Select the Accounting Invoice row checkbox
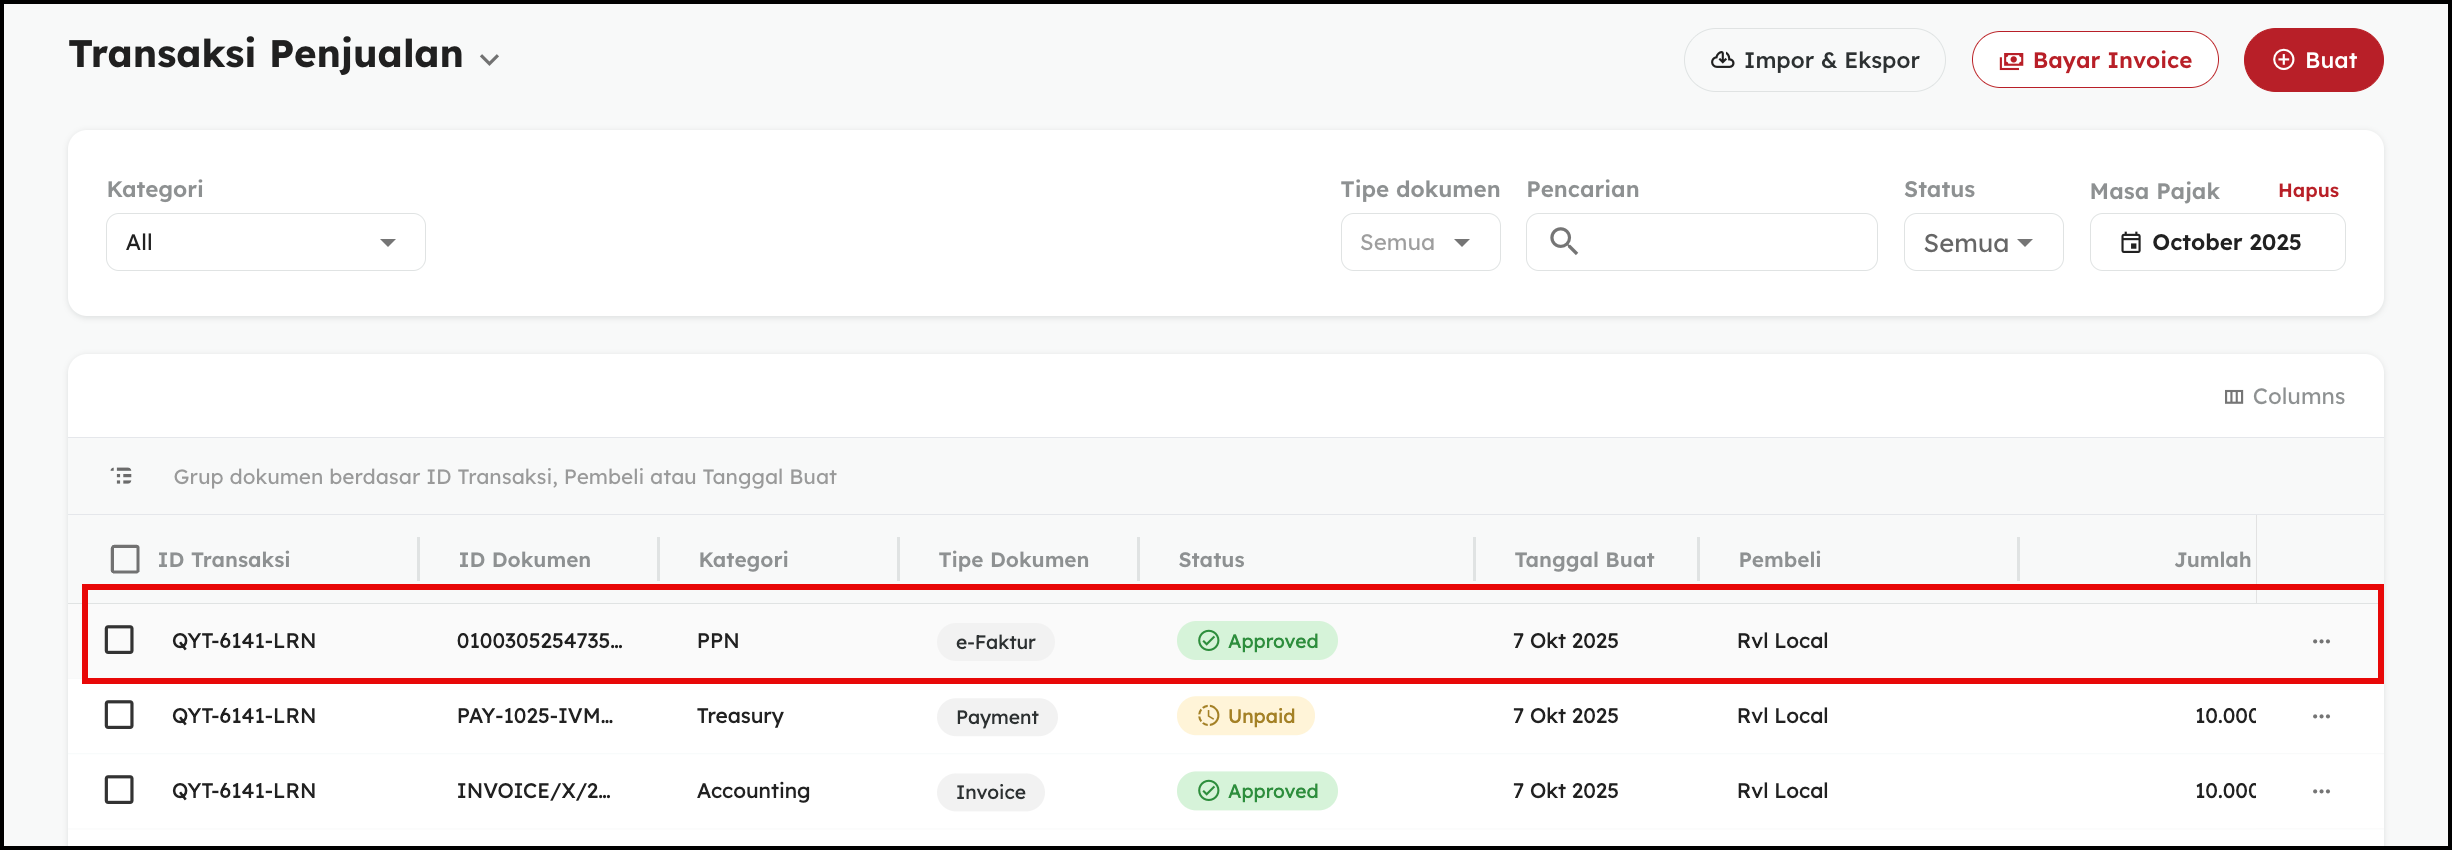Viewport: 2452px width, 850px height. click(x=119, y=790)
